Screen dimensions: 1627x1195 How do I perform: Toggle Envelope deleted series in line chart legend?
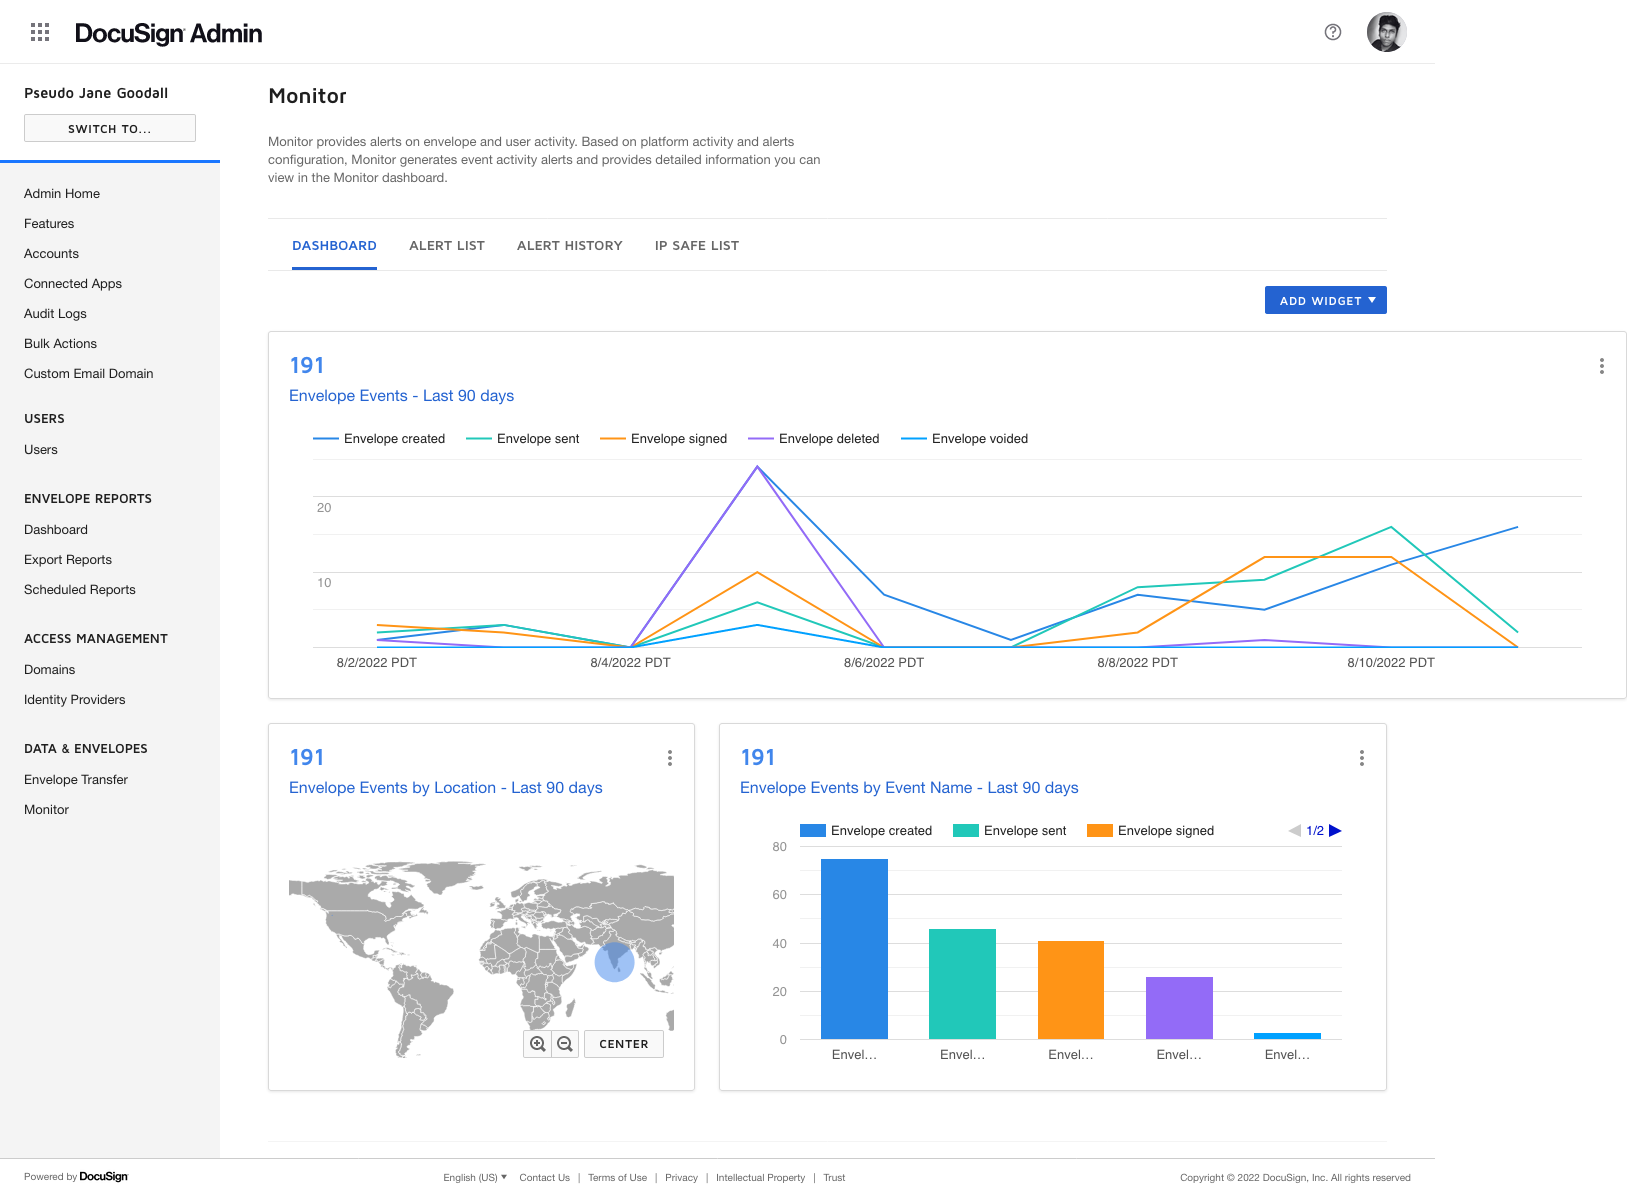[x=814, y=439]
